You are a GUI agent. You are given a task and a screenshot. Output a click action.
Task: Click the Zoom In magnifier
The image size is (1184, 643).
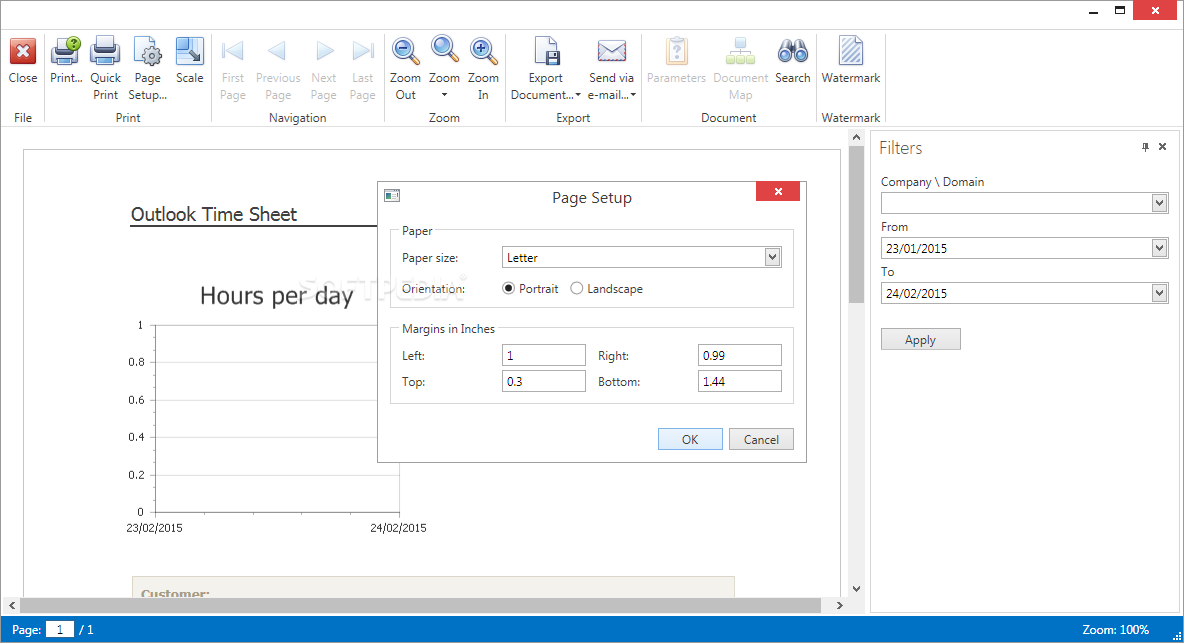click(x=483, y=51)
